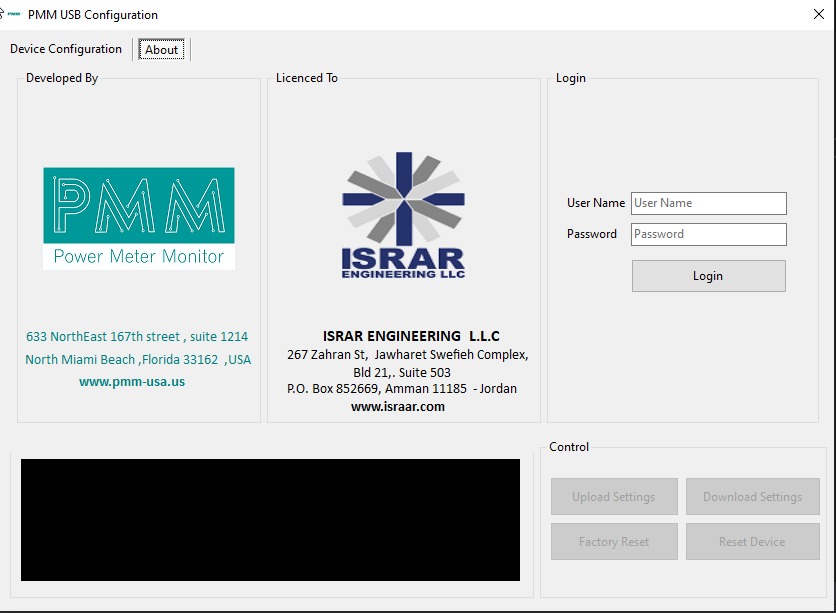This screenshot has width=836, height=613.
Task: Select 'Bld 21,. Suite 503' text
Action: point(401,372)
